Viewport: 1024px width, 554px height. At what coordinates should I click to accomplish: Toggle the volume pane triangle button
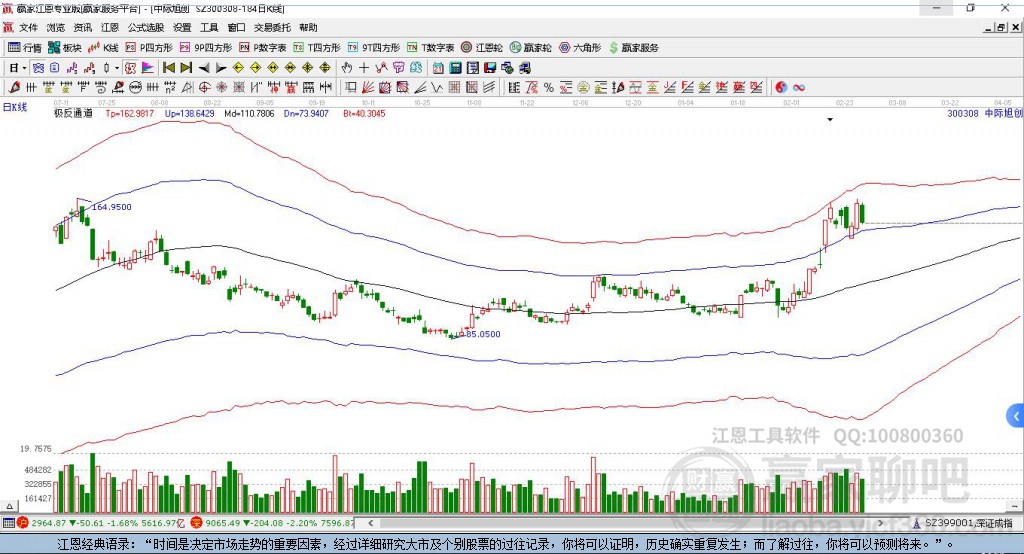(x=9, y=506)
